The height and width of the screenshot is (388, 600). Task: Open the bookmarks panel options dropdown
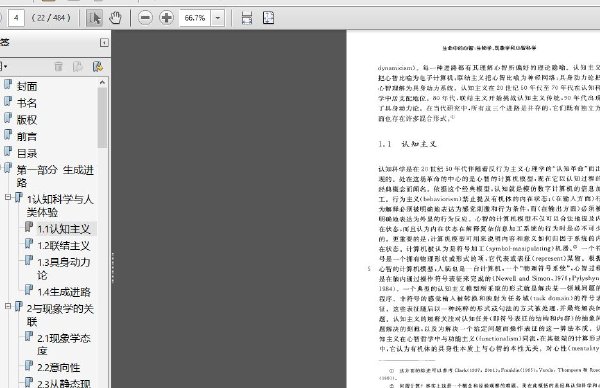coord(4,67)
